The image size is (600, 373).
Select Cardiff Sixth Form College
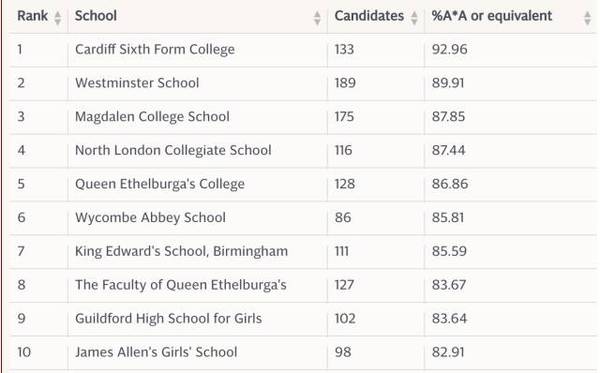[155, 50]
